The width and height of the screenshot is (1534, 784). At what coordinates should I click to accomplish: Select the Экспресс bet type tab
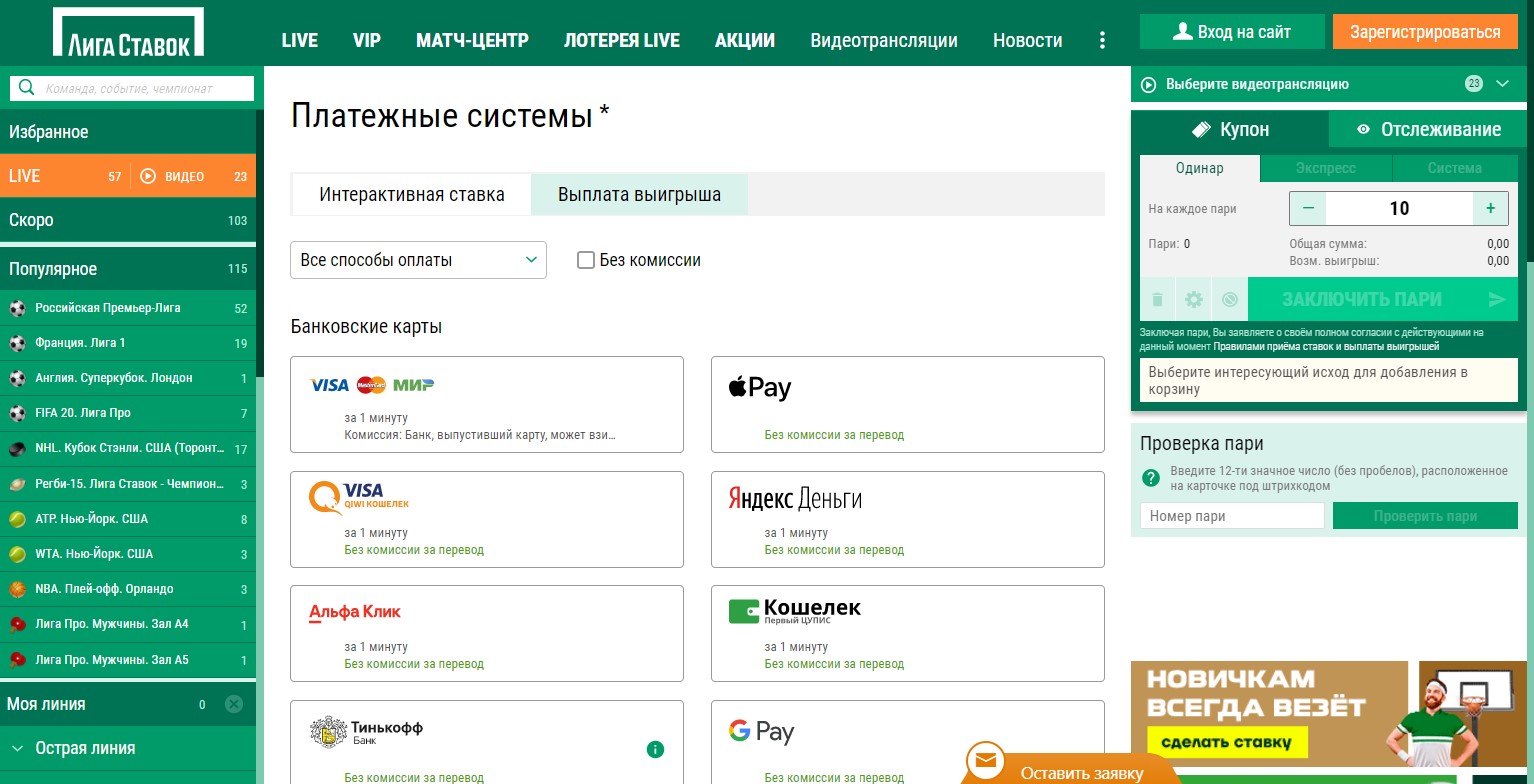[1326, 168]
